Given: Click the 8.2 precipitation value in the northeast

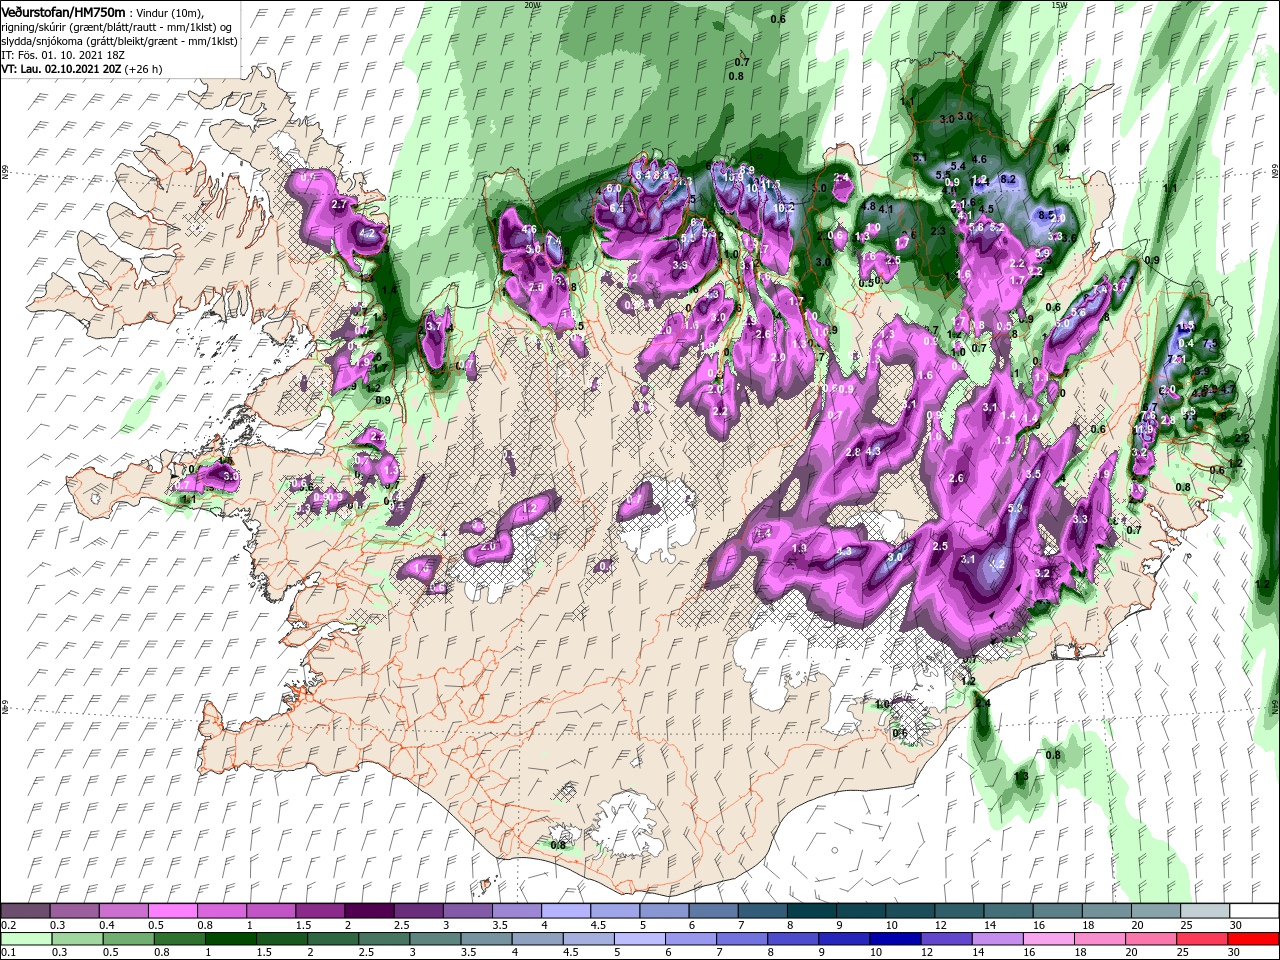Looking at the screenshot, I should click(1008, 179).
